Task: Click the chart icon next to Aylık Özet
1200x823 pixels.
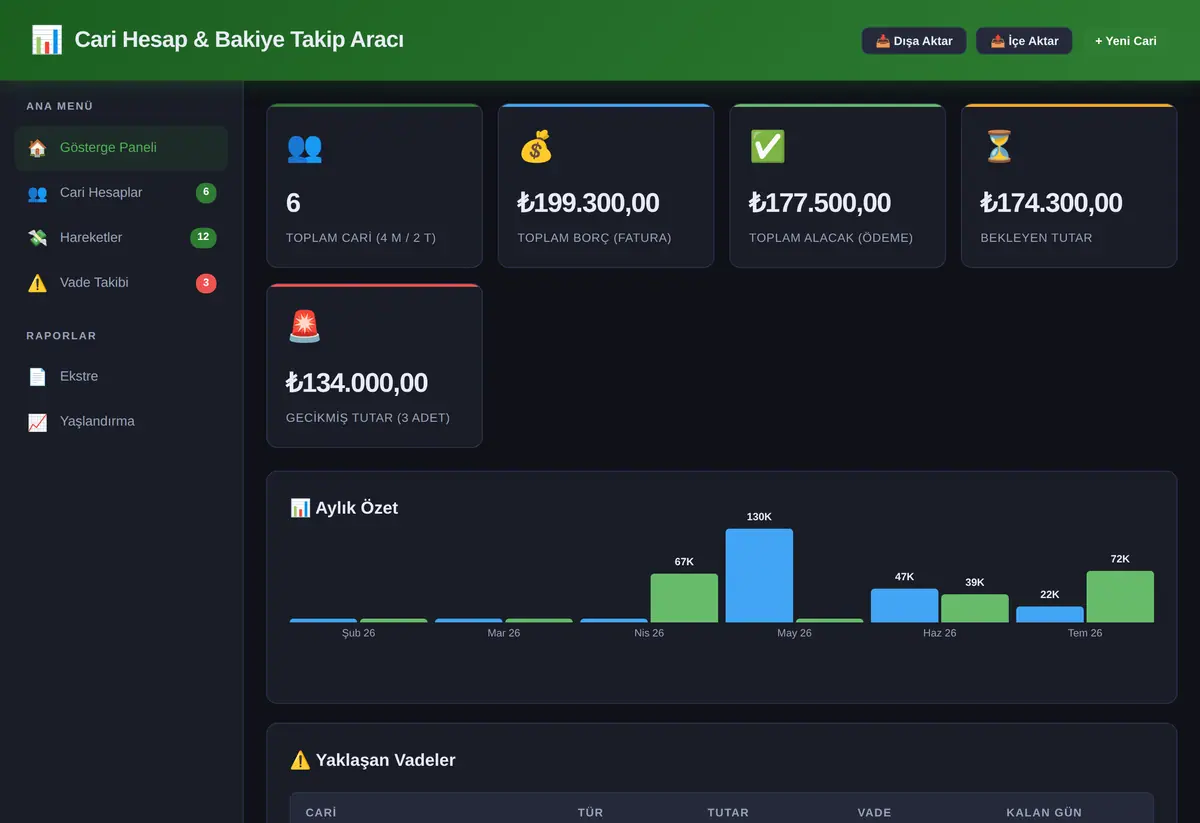Action: click(x=300, y=508)
